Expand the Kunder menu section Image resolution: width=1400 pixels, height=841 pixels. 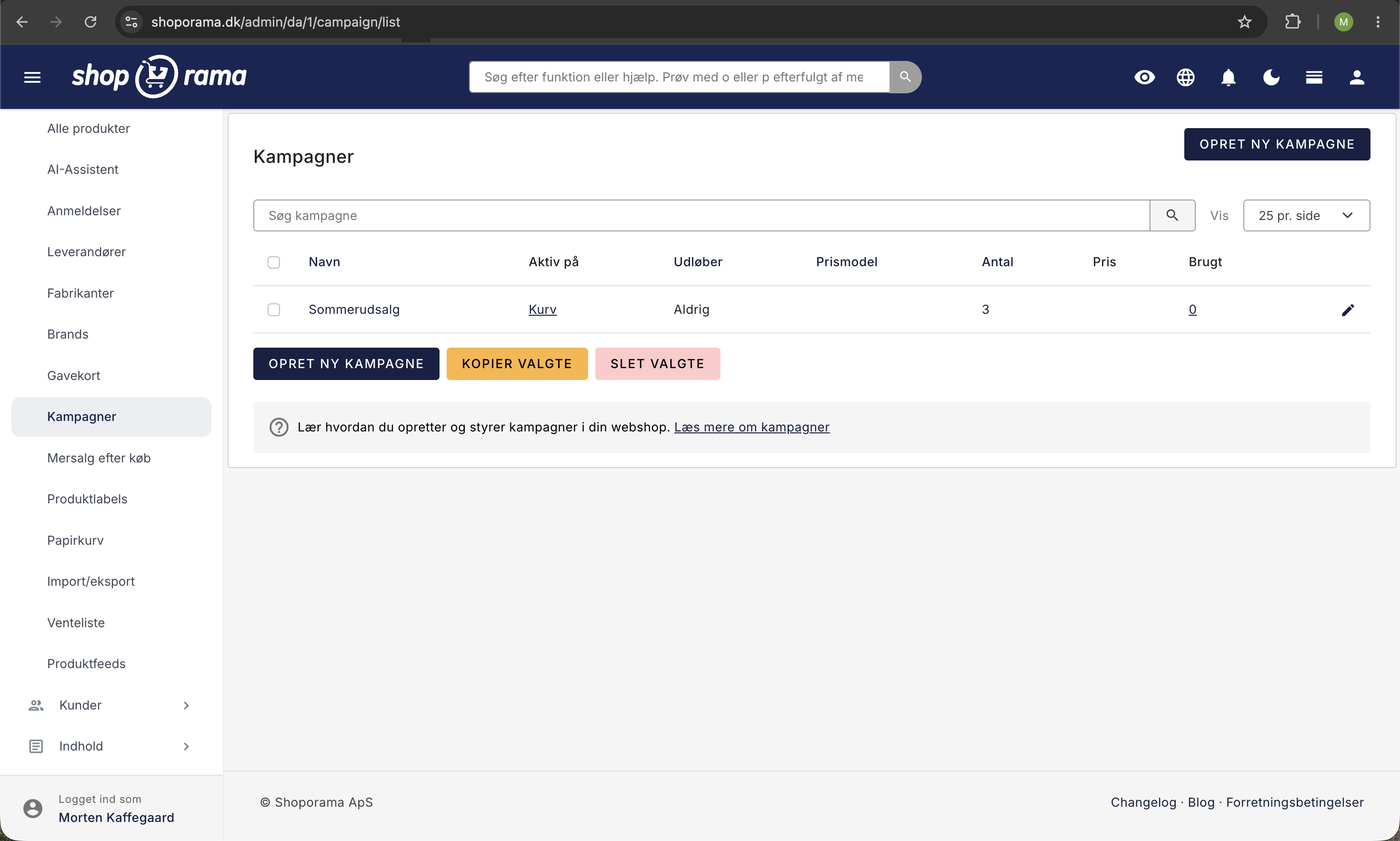tap(111, 705)
